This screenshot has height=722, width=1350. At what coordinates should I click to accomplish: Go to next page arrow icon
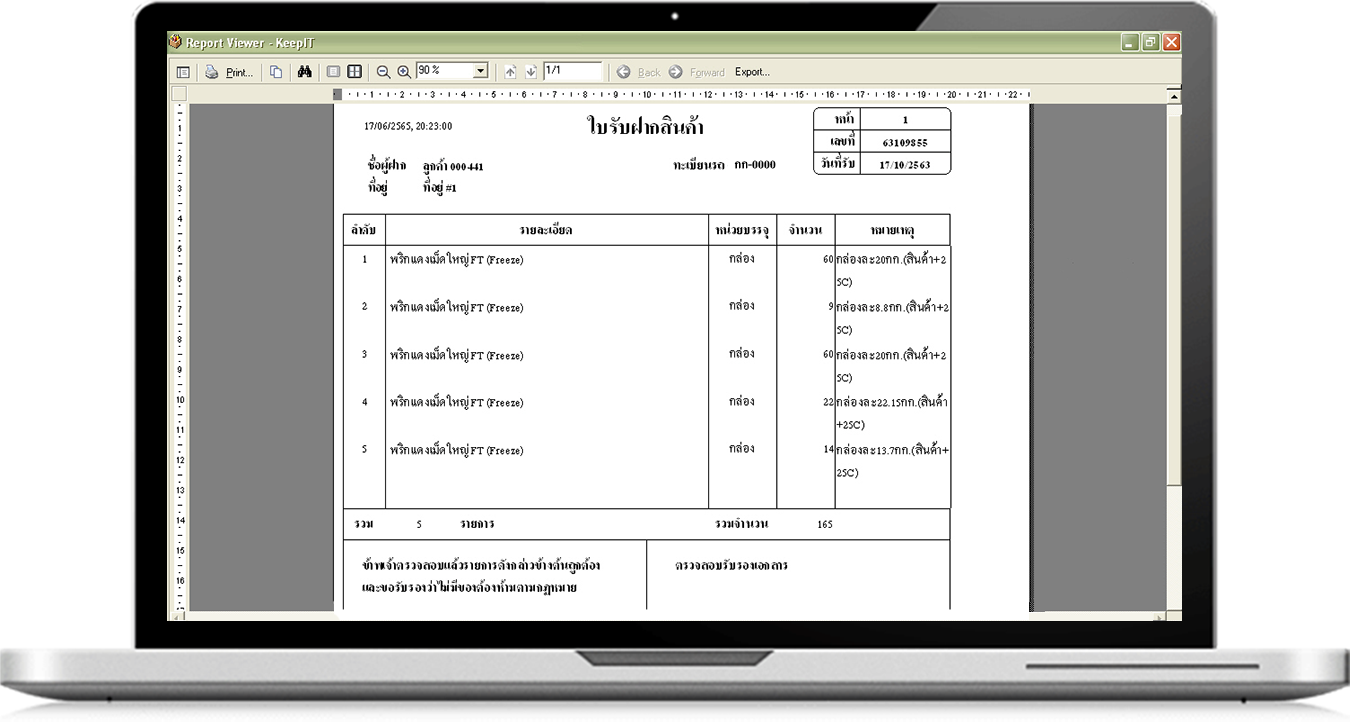click(530, 72)
